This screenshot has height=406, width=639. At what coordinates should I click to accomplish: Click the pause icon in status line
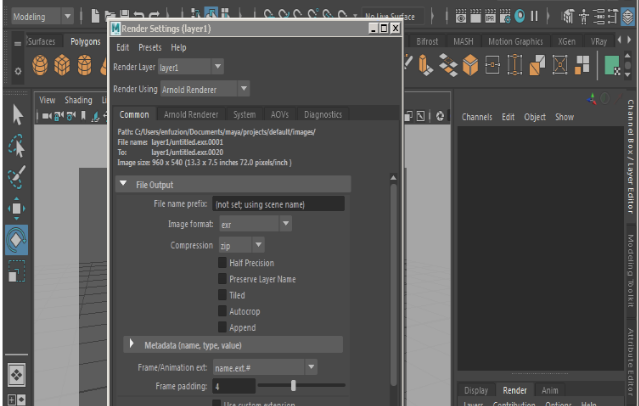pyautogui.click(x=534, y=16)
